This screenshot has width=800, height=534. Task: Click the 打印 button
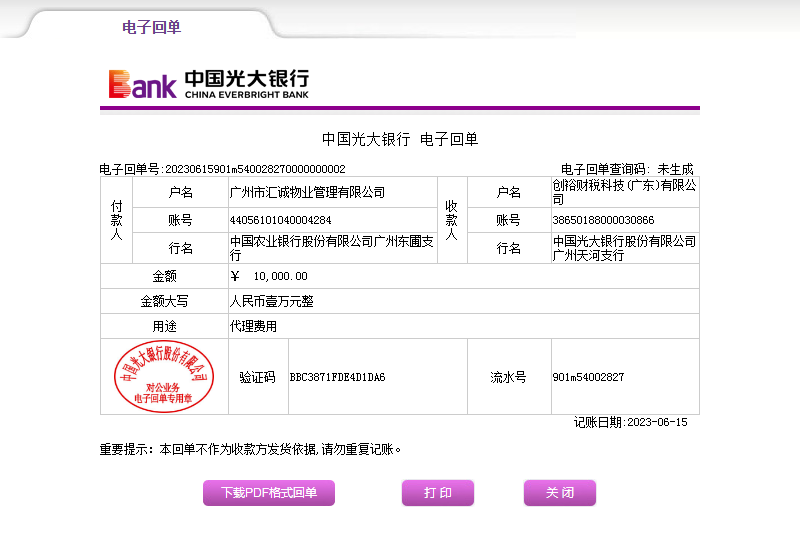tap(438, 493)
